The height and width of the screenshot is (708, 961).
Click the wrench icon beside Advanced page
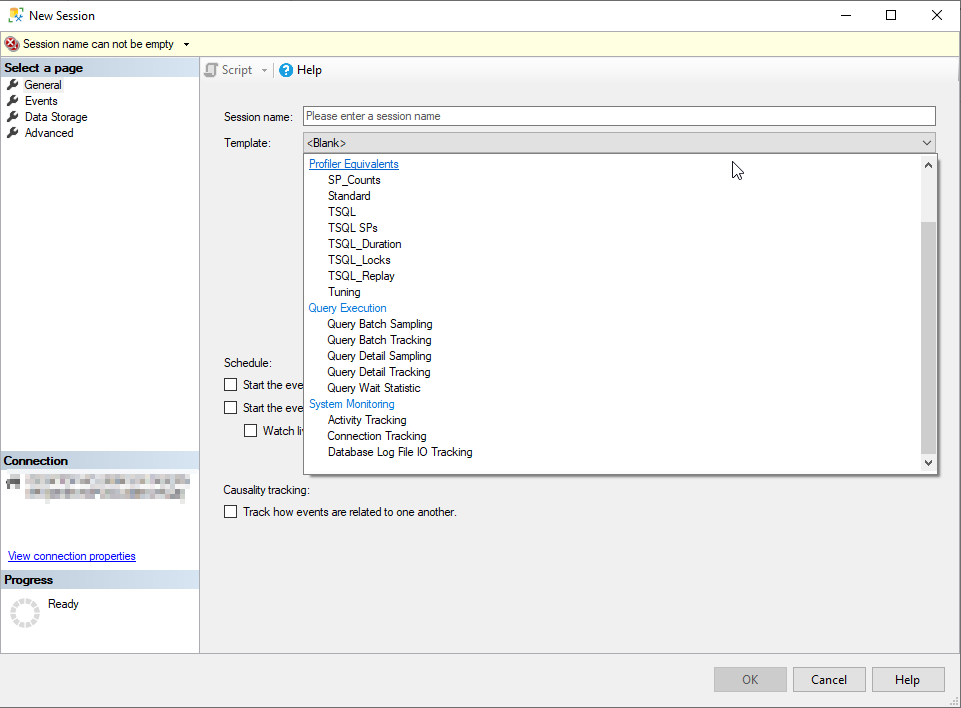13,133
